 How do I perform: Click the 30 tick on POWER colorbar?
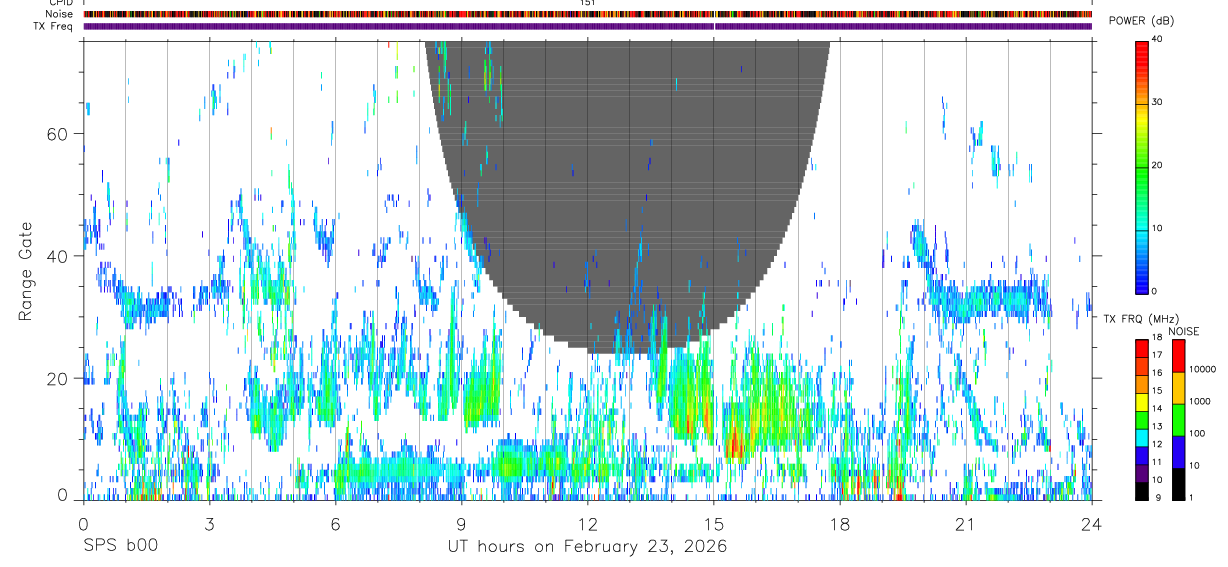(1158, 103)
